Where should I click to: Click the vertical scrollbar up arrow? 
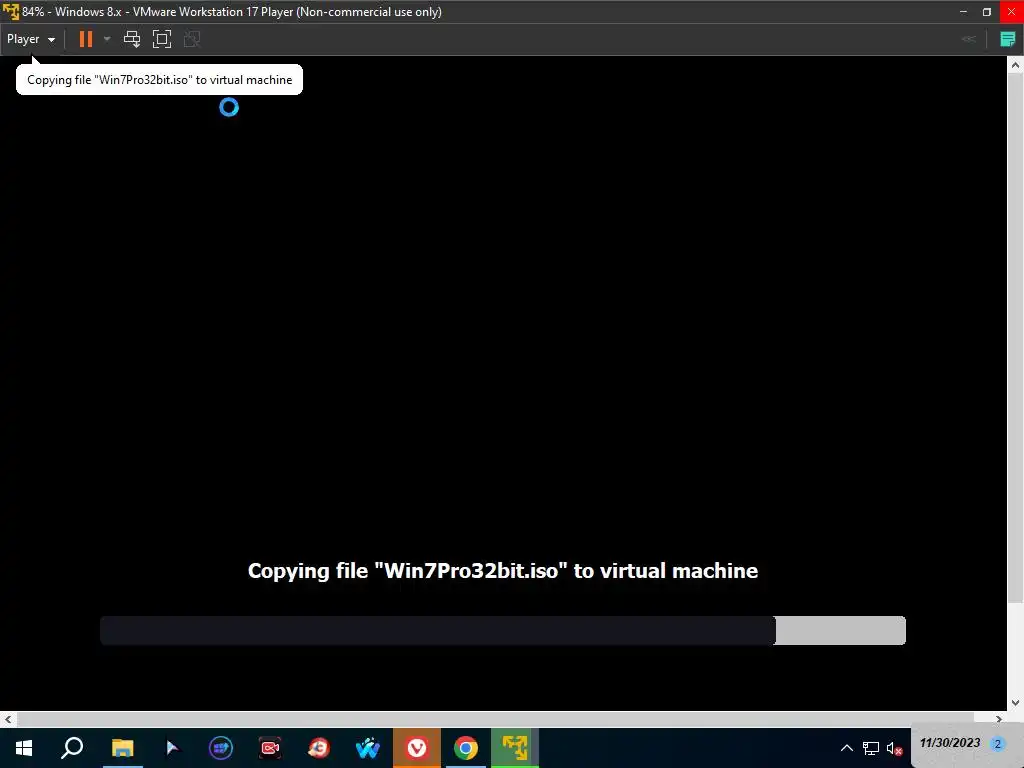click(x=1015, y=65)
